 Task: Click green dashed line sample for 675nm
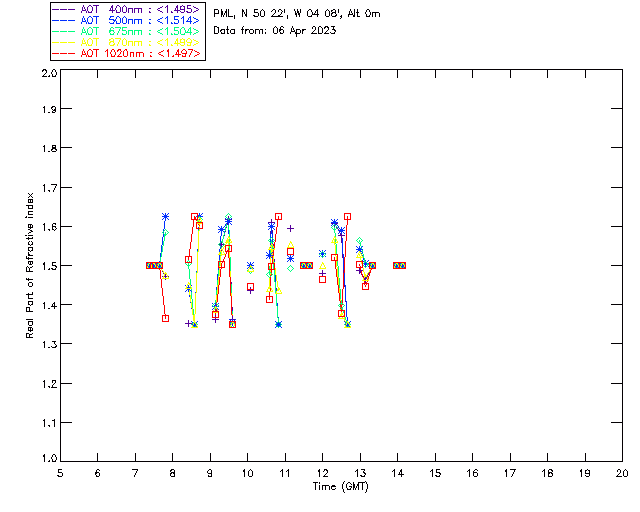[x=64, y=31]
